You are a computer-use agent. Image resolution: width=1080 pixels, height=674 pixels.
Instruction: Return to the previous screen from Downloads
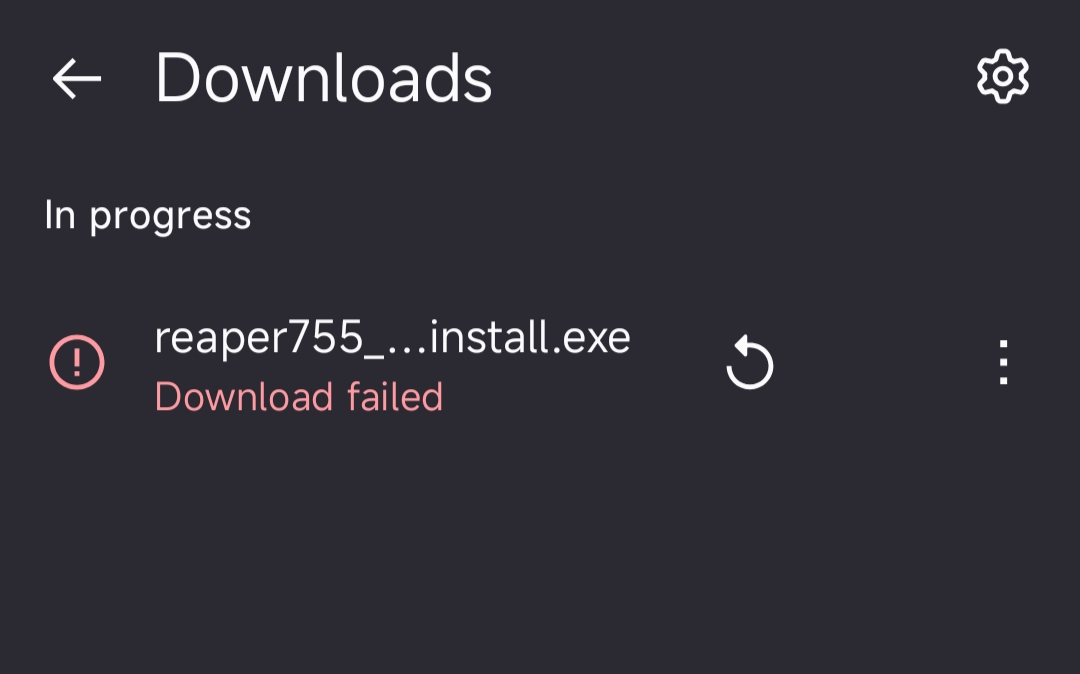pos(77,78)
